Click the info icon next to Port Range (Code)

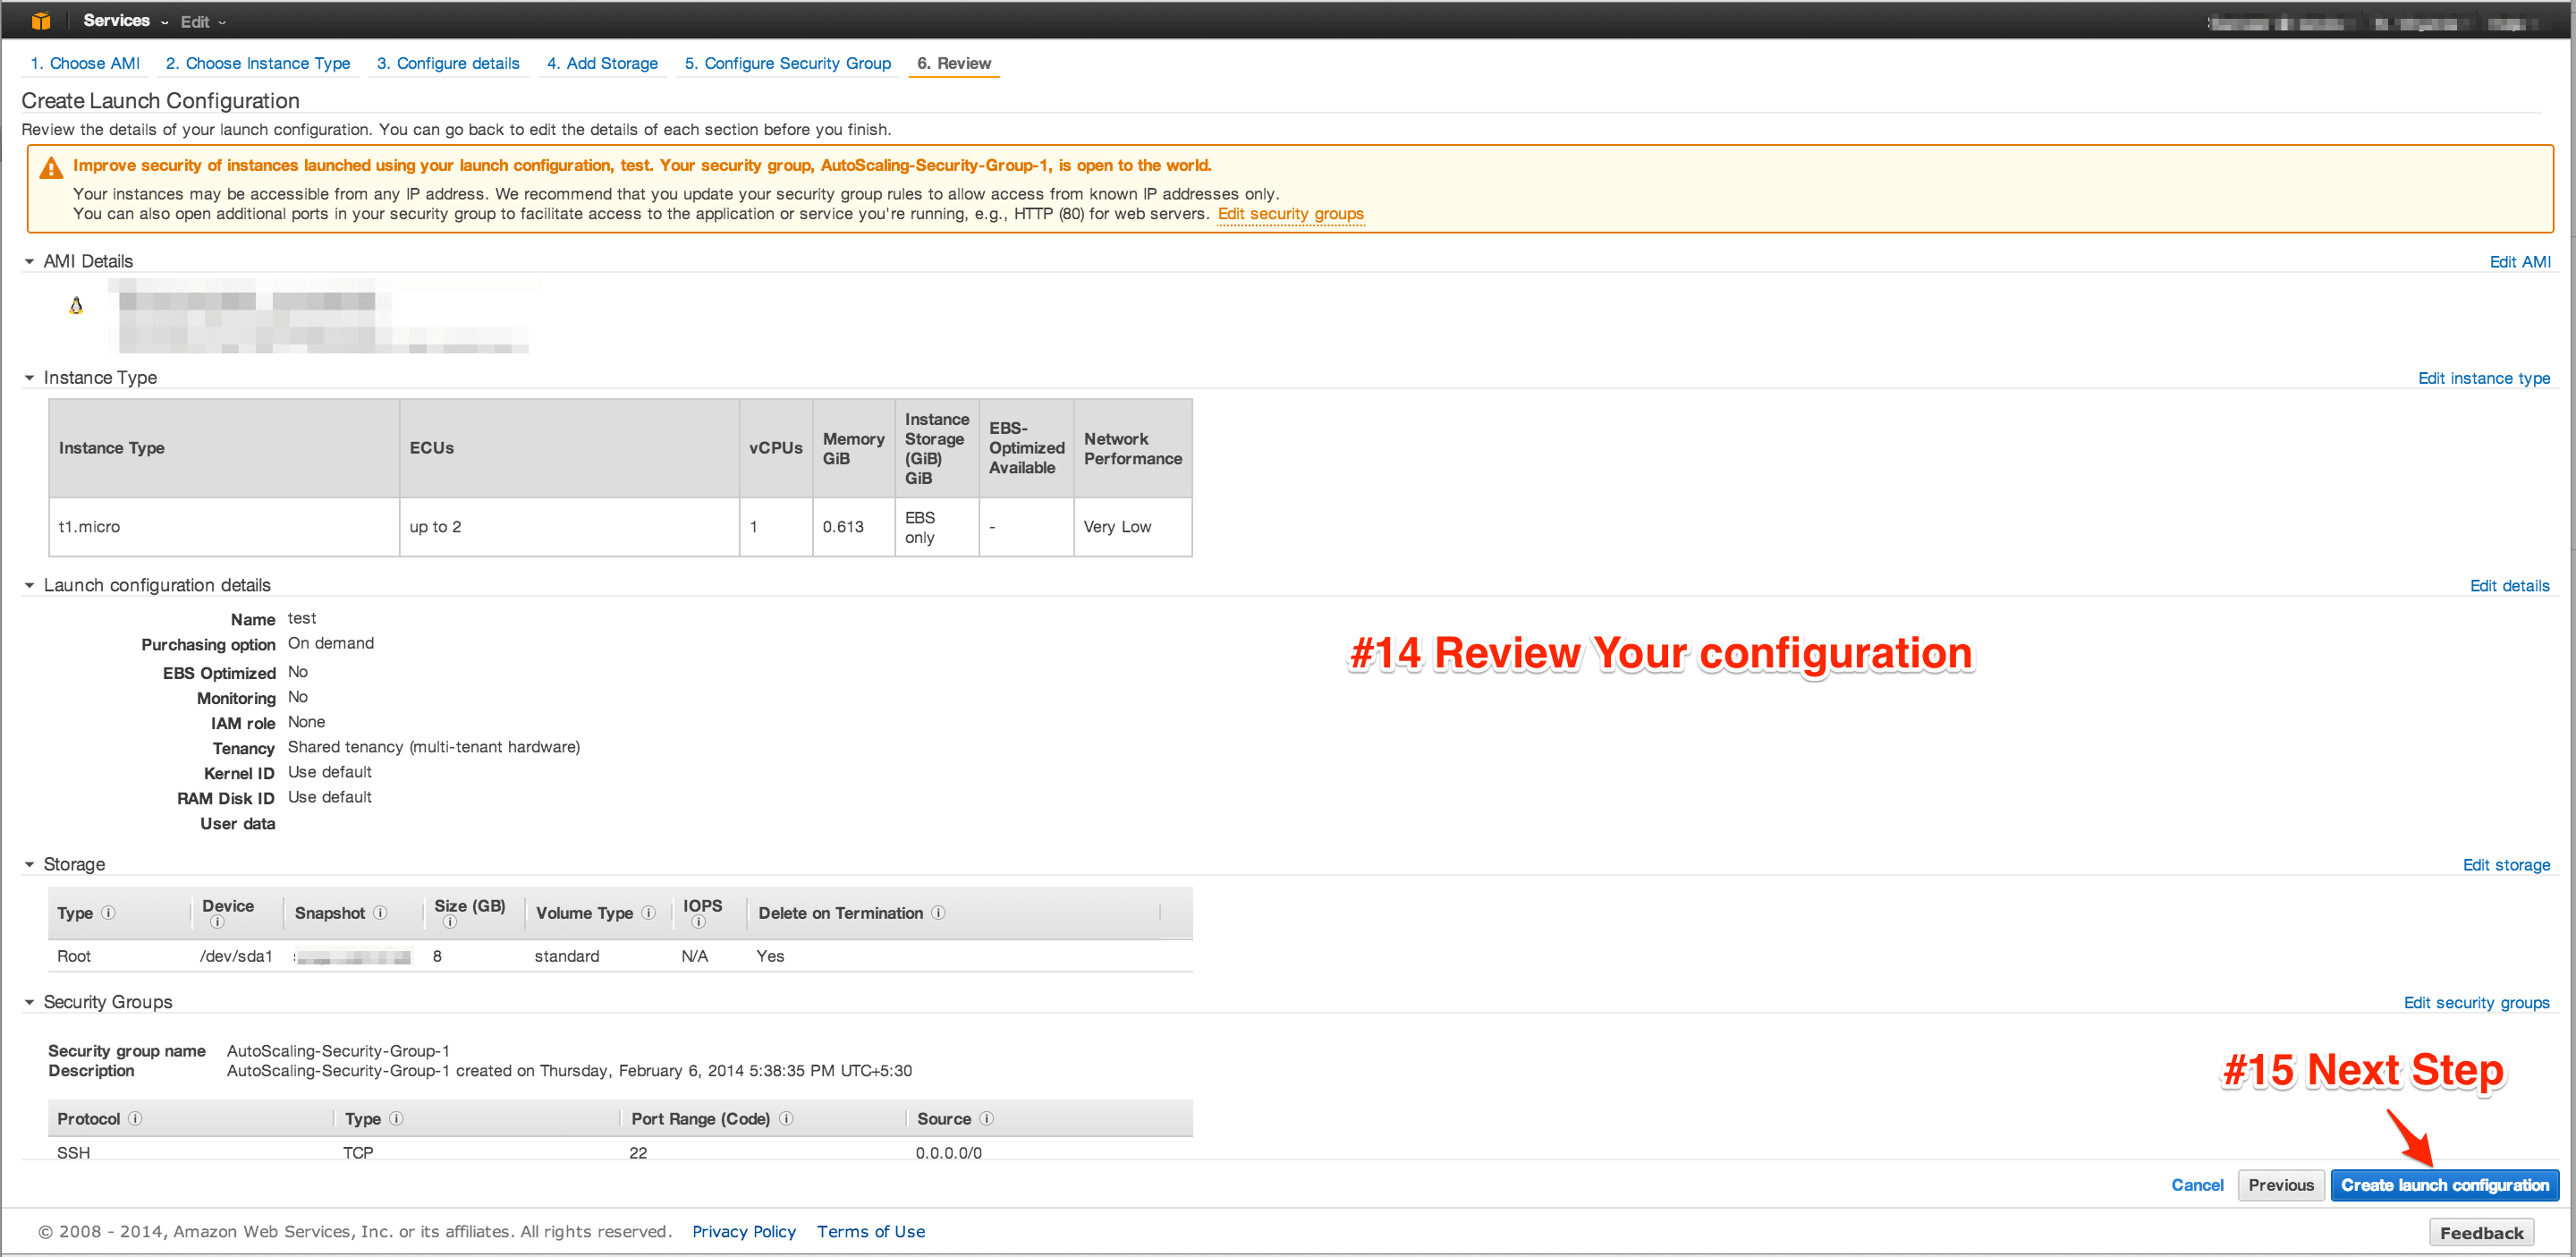(x=786, y=1118)
